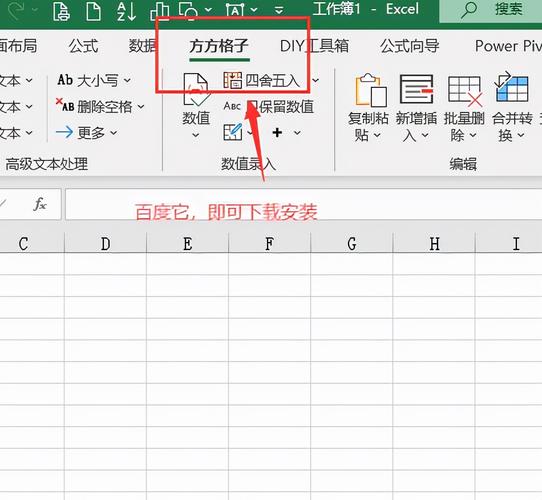The height and width of the screenshot is (500, 542).
Task: Select the 方方格子 tab
Action: (x=219, y=46)
